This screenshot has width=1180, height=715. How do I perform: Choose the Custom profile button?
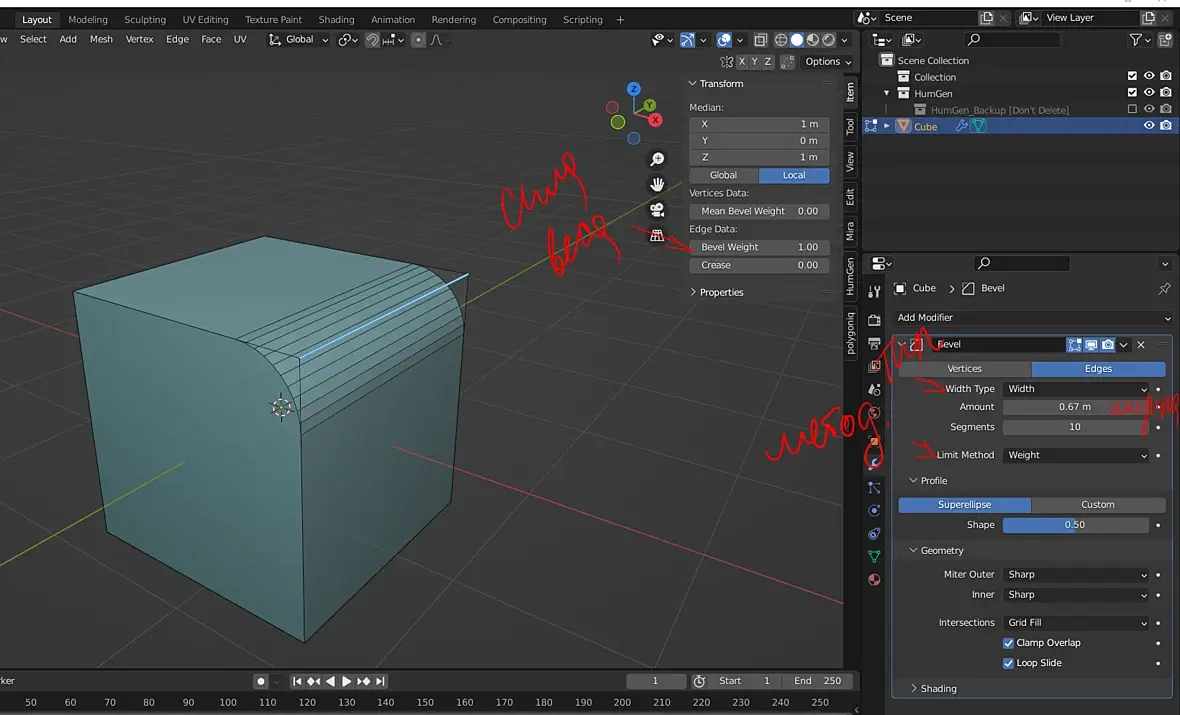pos(1098,505)
